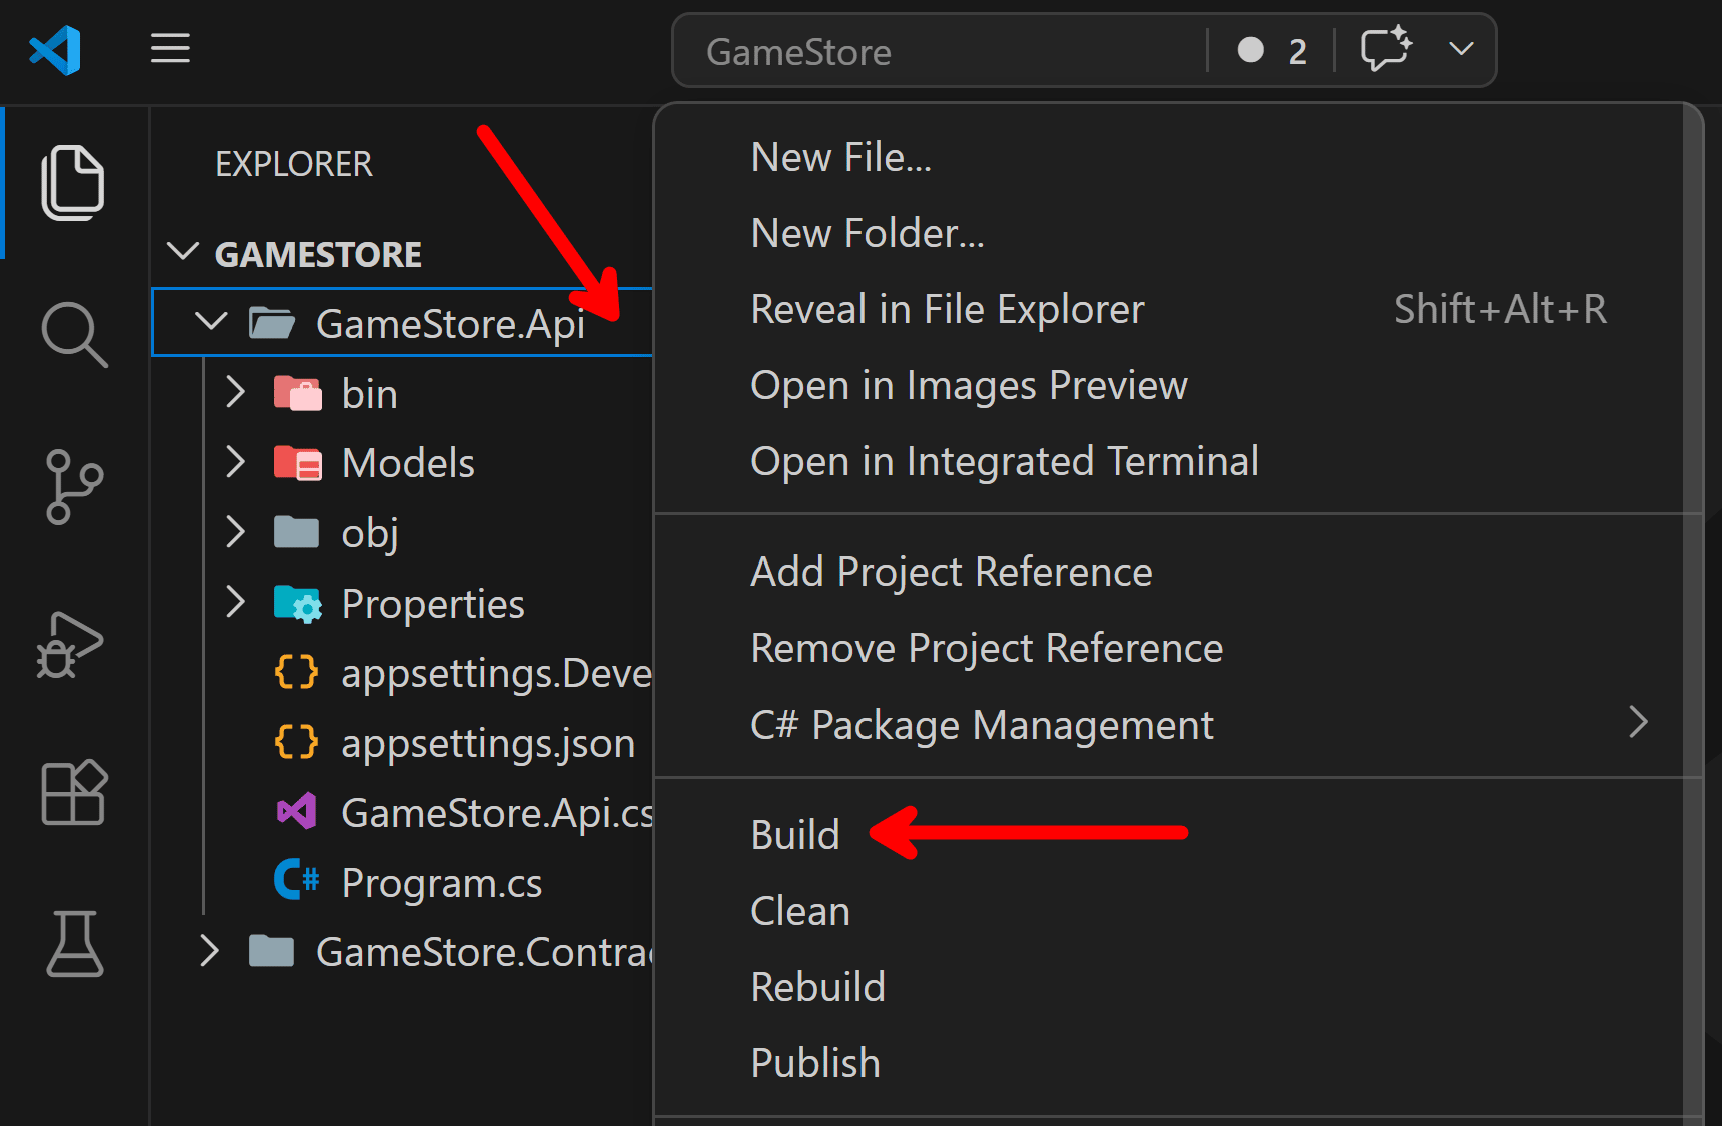
Task: Open the VS Code logo menu
Action: click(x=55, y=50)
